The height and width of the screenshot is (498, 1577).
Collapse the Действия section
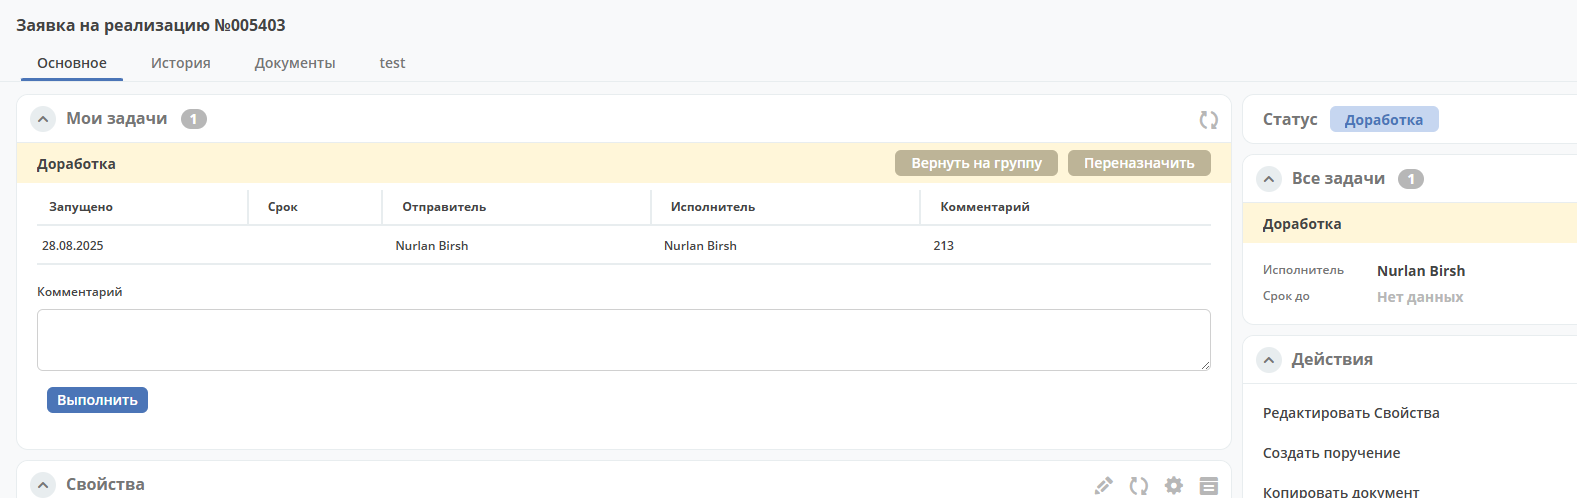pos(1269,360)
